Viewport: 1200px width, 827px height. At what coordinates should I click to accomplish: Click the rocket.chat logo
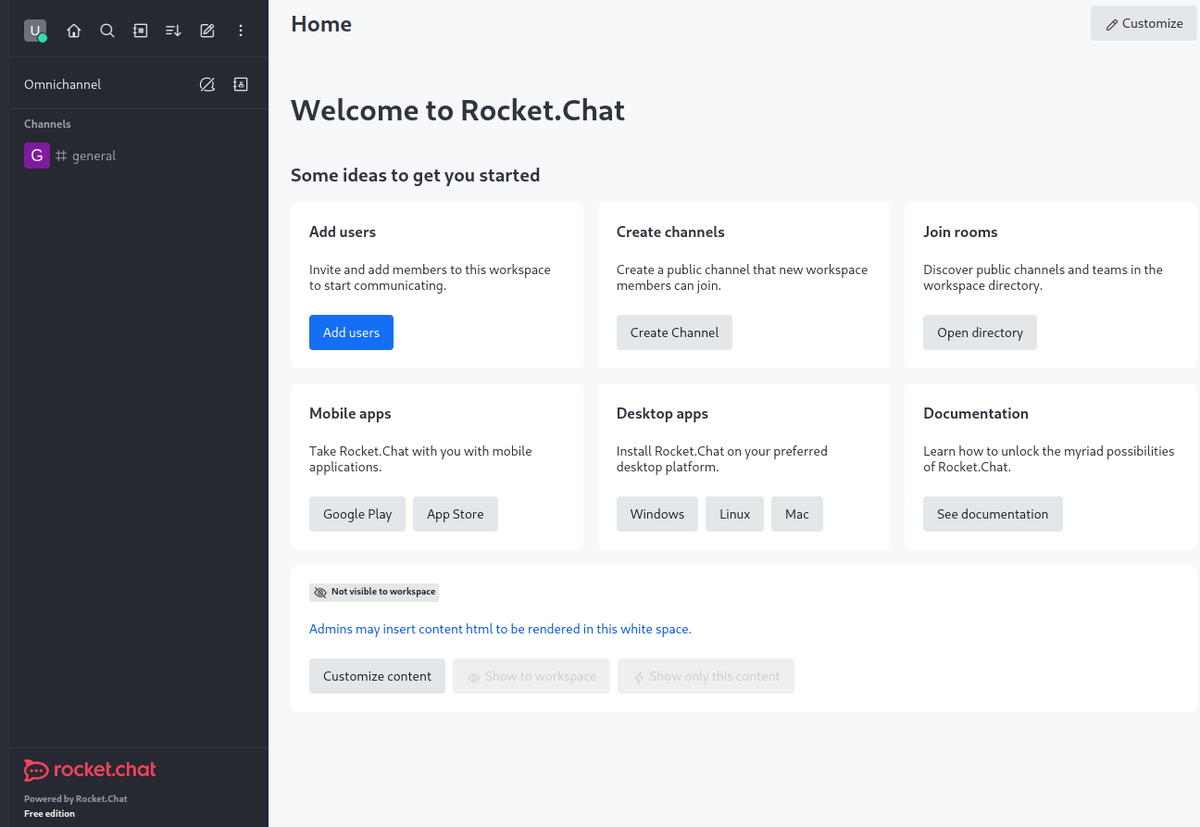(x=90, y=770)
